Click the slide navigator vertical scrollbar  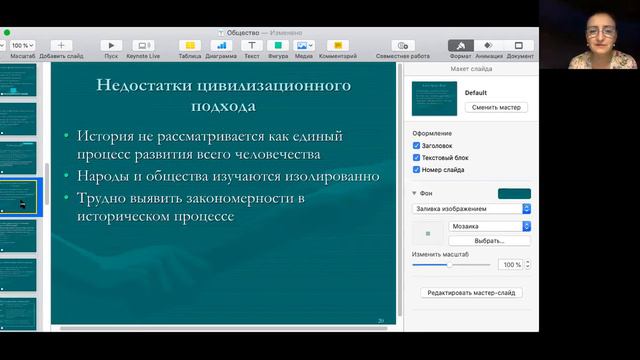47,184
